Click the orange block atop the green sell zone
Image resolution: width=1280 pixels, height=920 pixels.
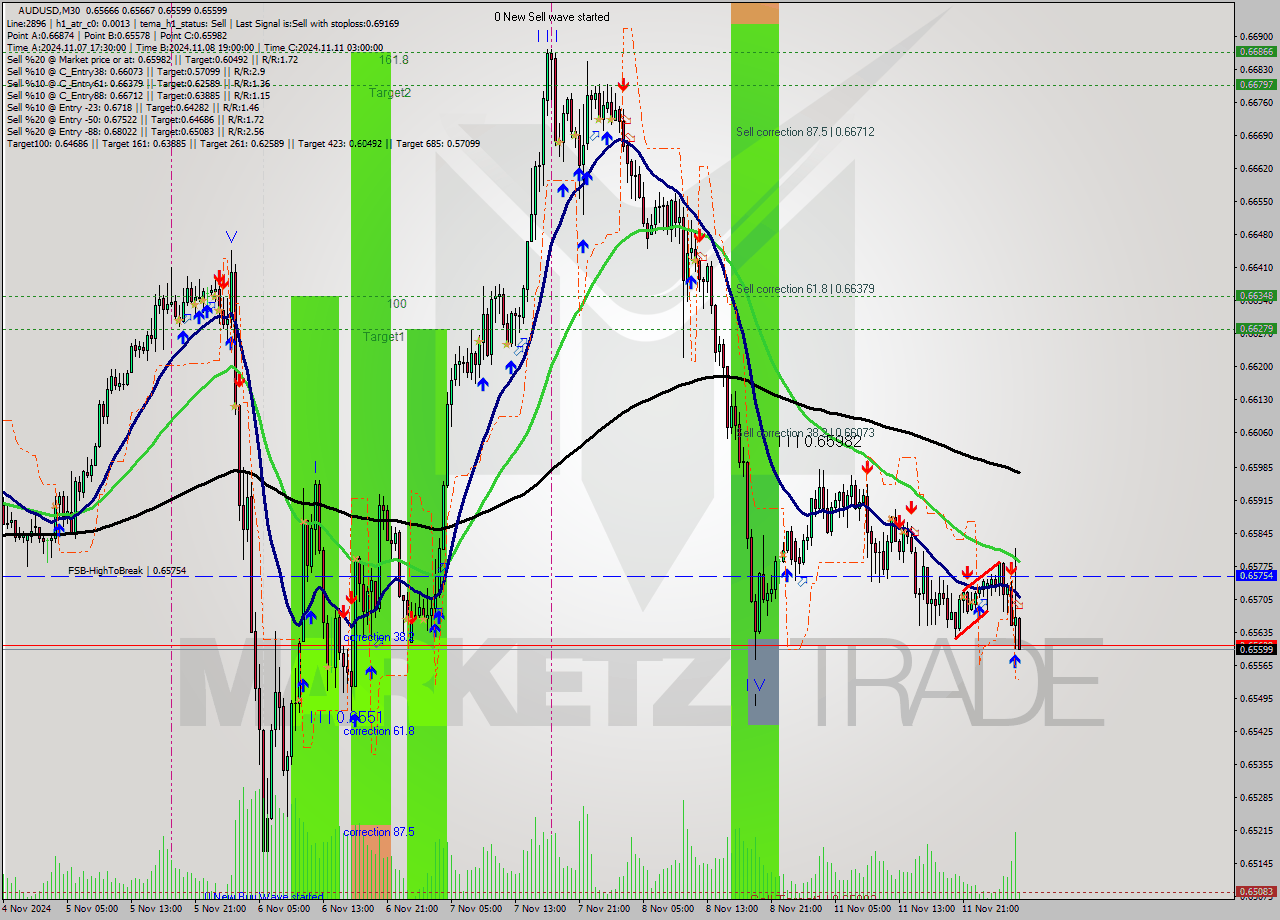pos(754,13)
